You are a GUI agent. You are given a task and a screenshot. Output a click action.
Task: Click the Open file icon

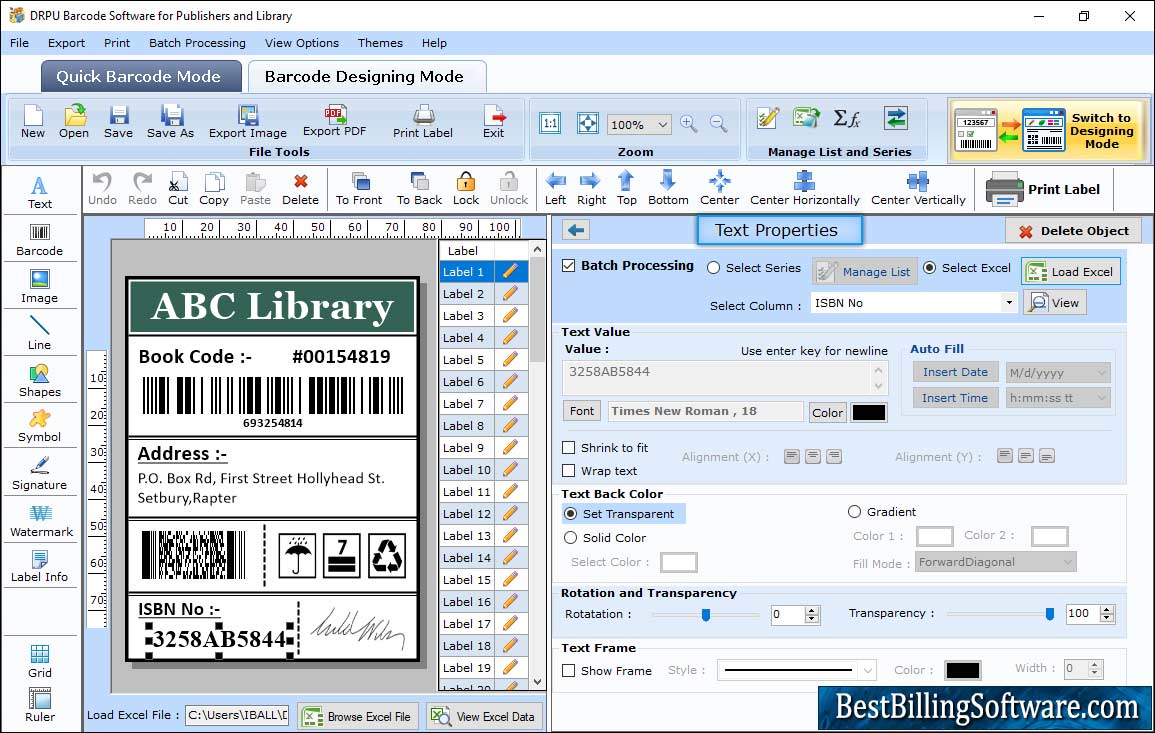[74, 122]
